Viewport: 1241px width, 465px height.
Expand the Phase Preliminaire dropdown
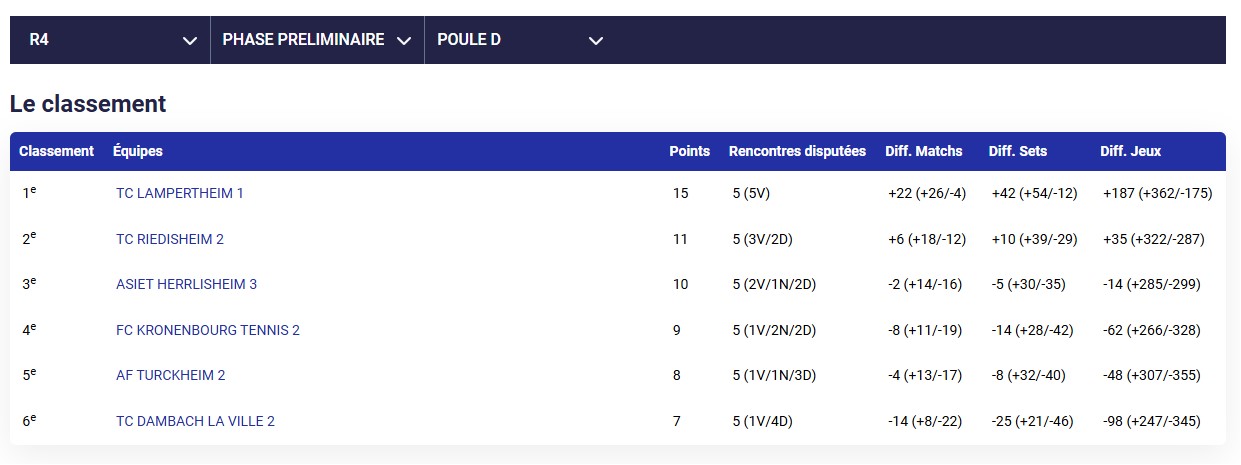point(317,40)
